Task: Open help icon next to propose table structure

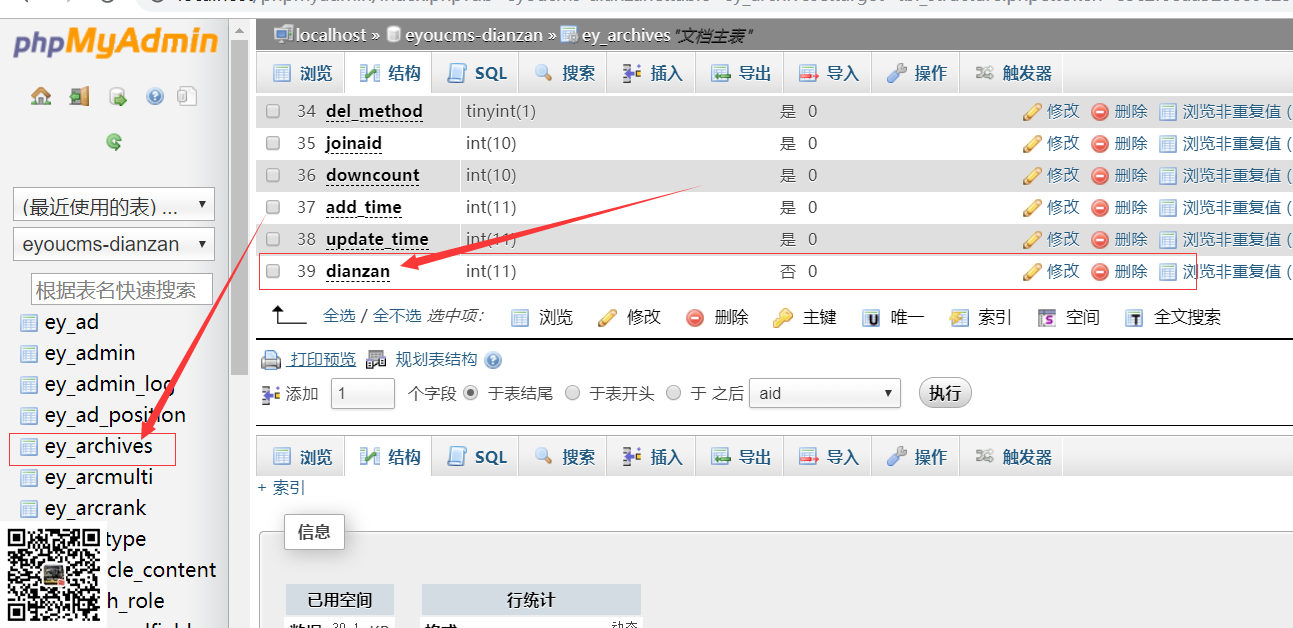Action: click(x=492, y=361)
